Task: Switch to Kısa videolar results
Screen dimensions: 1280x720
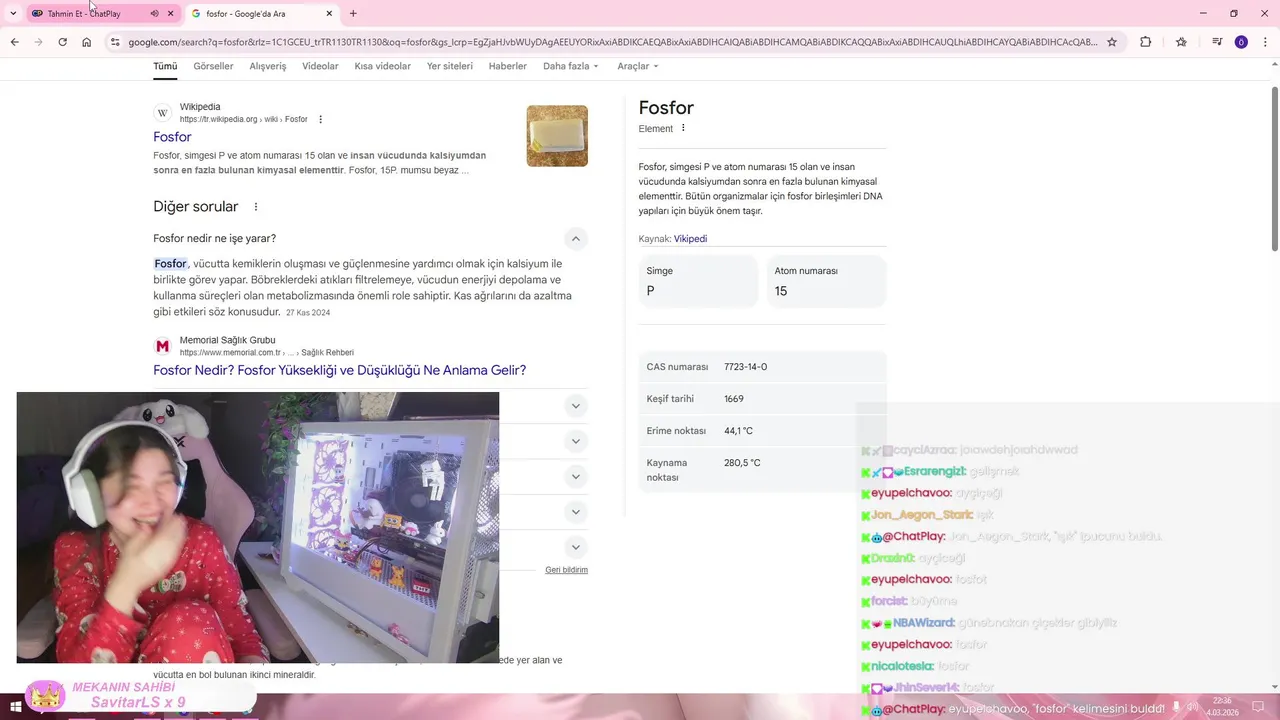Action: tap(382, 66)
